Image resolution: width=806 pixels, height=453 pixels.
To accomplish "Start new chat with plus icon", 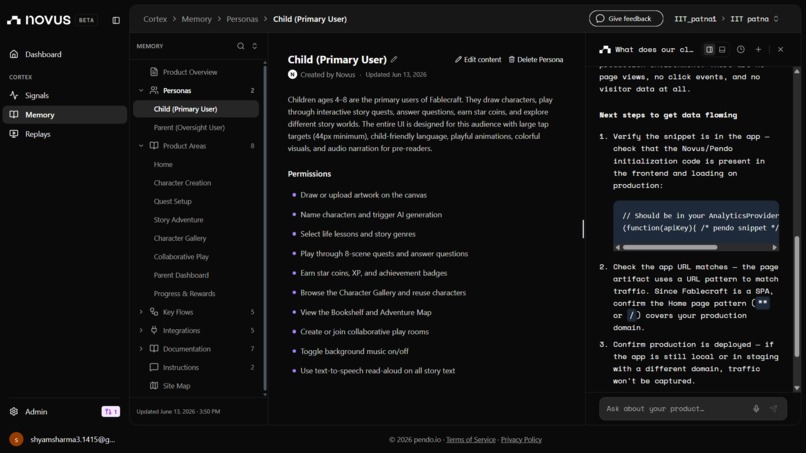I will [758, 49].
